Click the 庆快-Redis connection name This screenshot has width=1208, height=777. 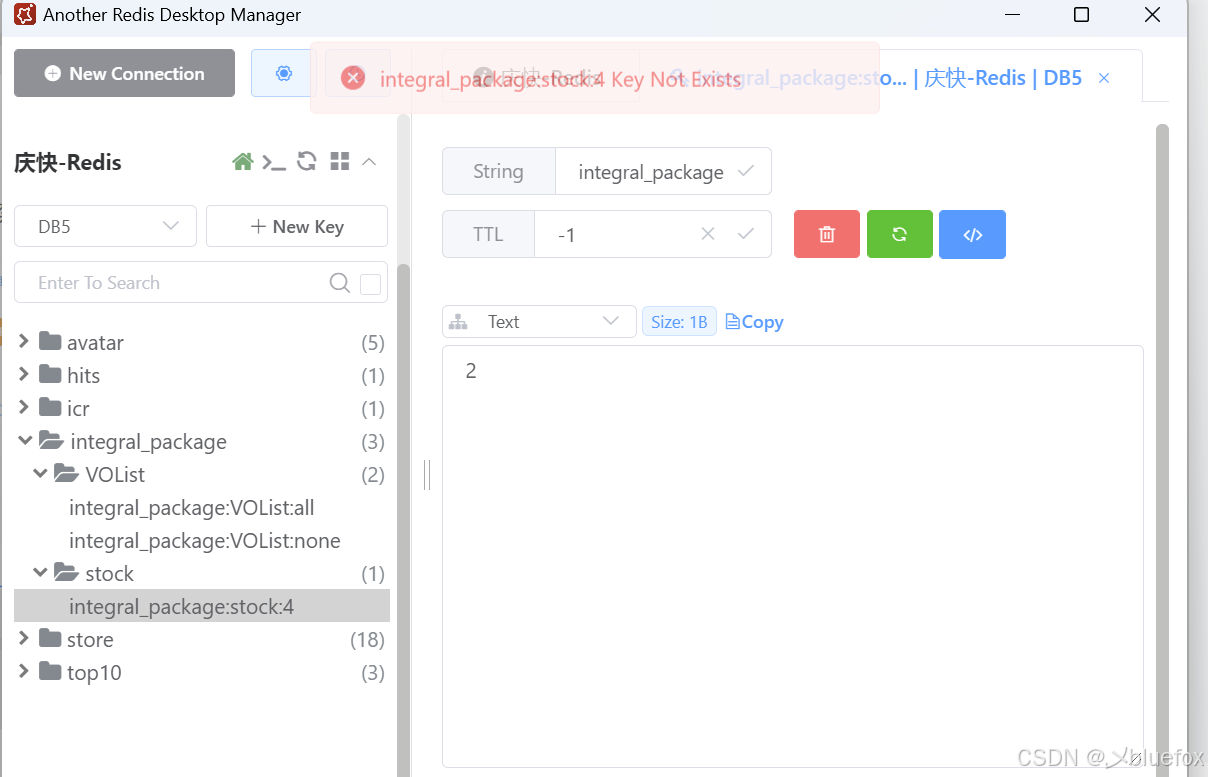pyautogui.click(x=68, y=163)
